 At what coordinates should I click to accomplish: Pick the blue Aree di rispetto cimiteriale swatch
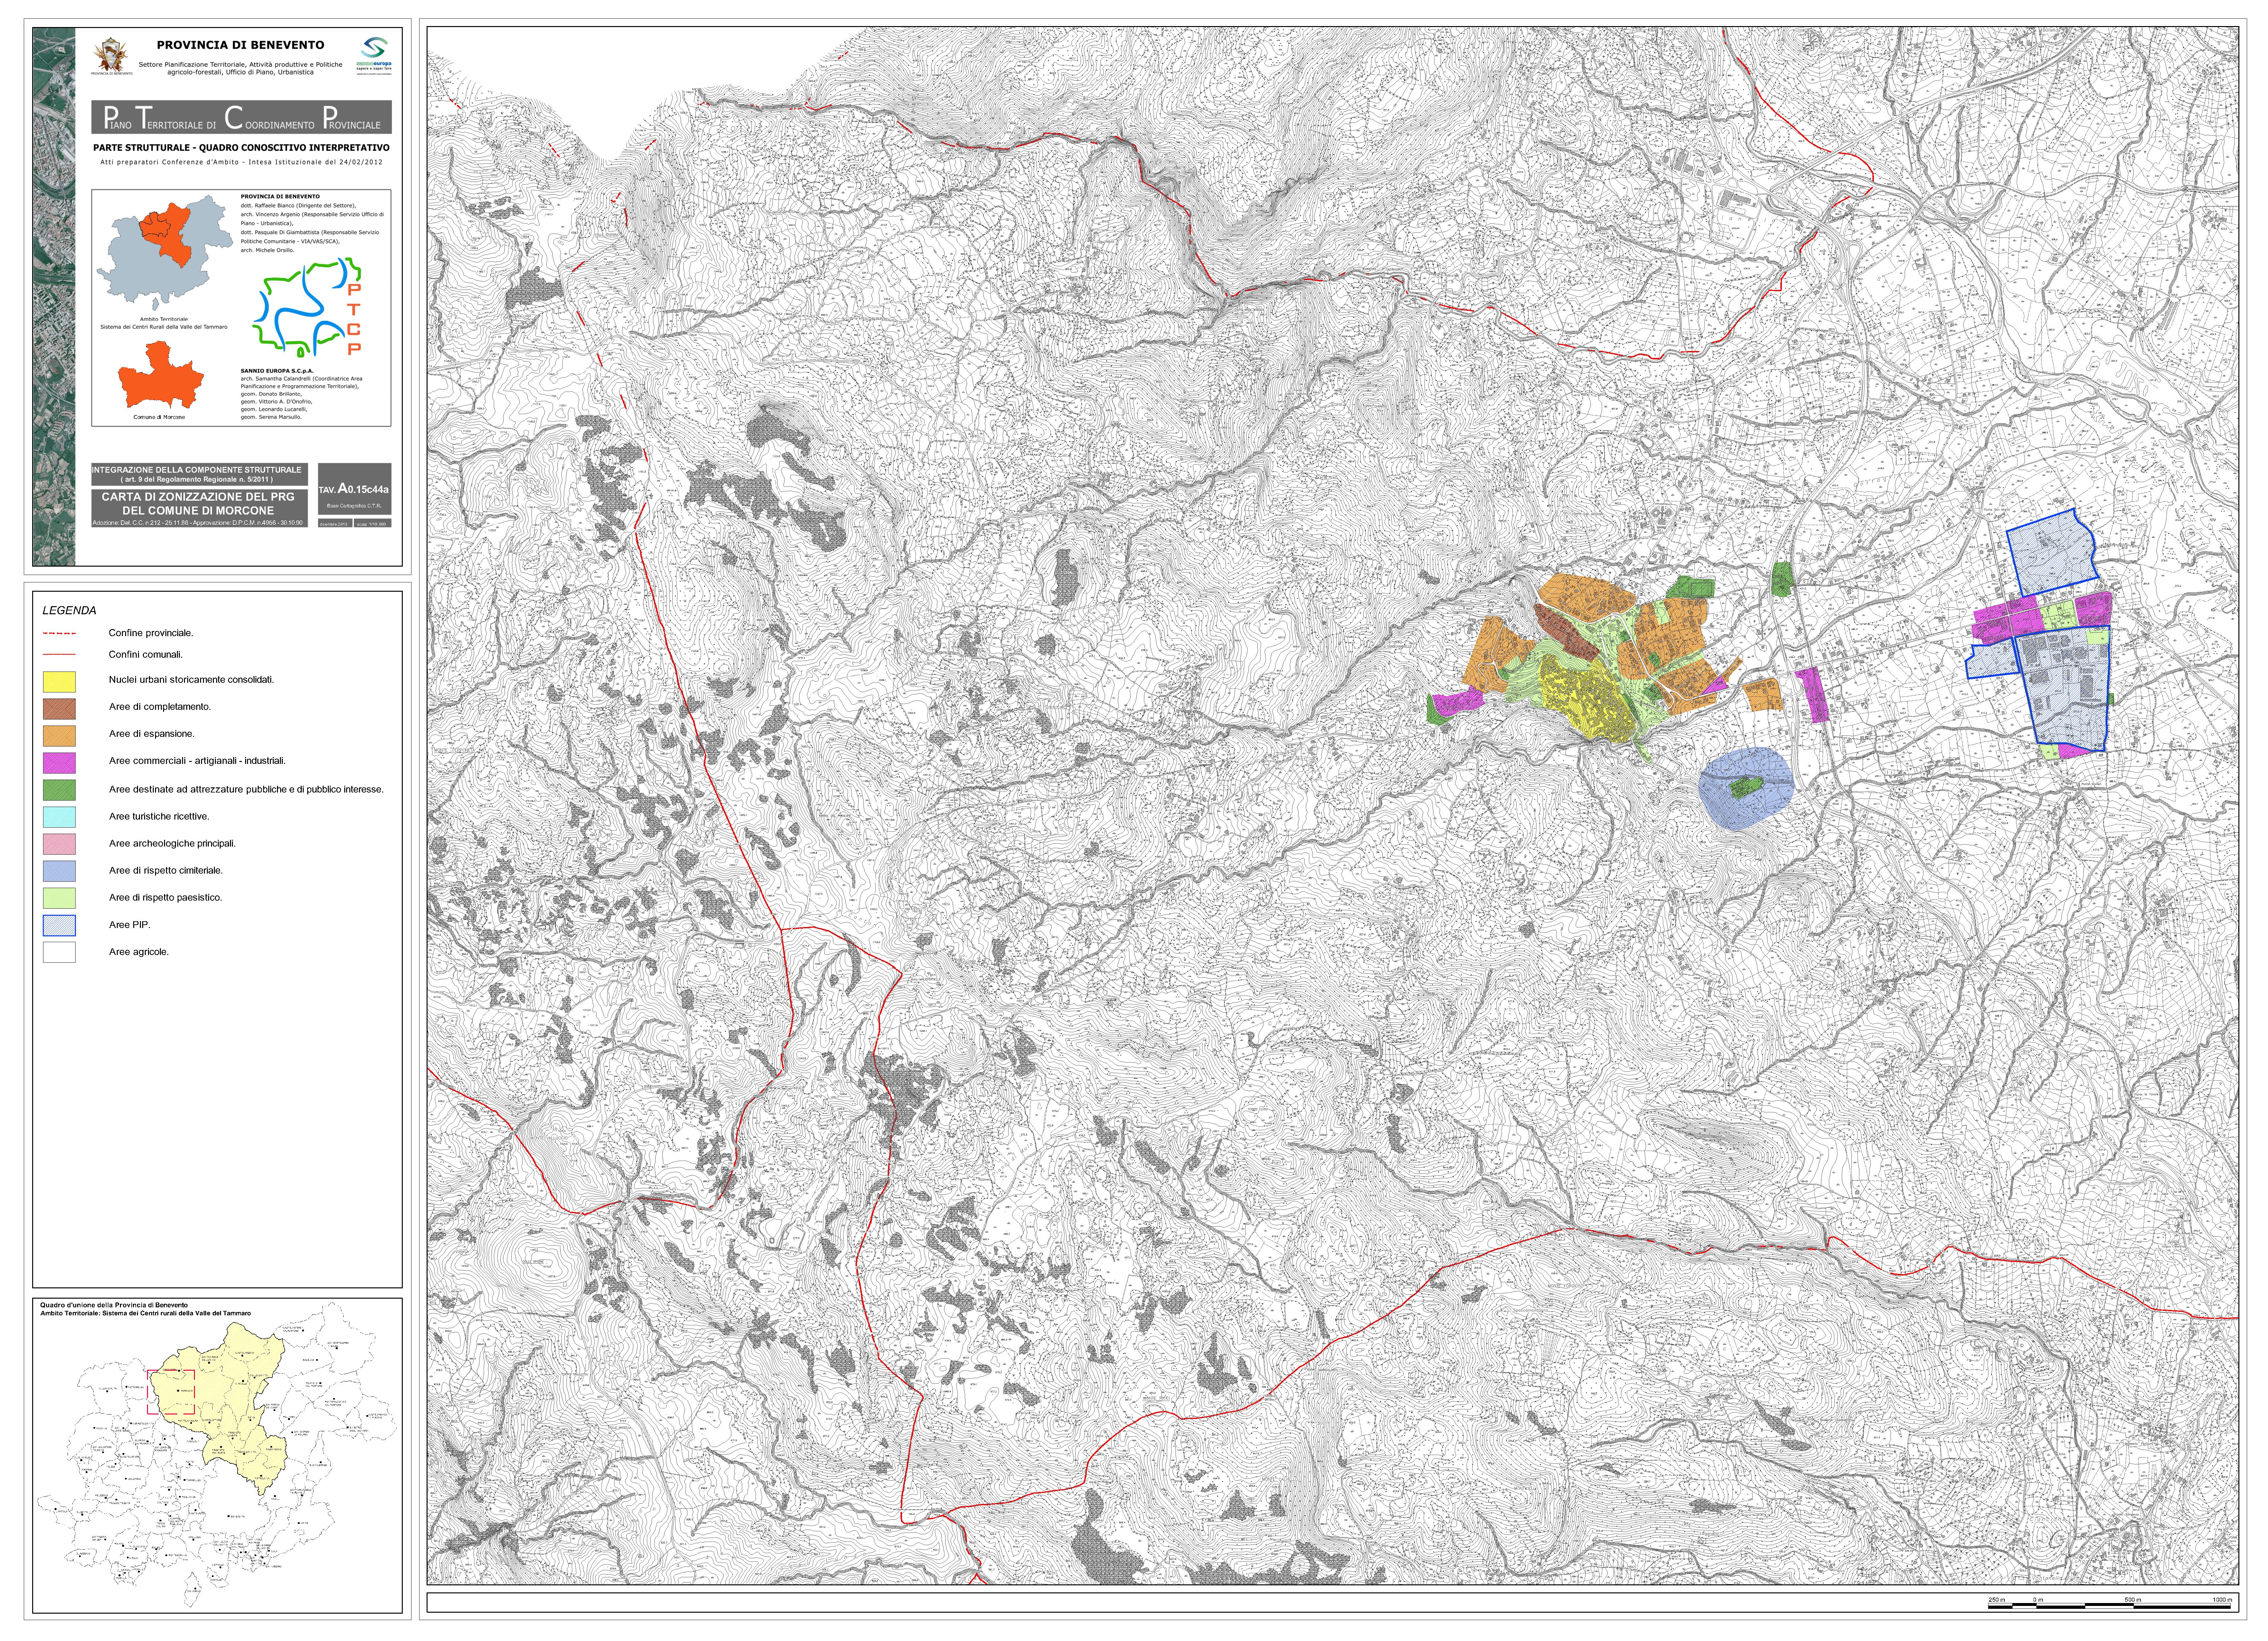[59, 871]
